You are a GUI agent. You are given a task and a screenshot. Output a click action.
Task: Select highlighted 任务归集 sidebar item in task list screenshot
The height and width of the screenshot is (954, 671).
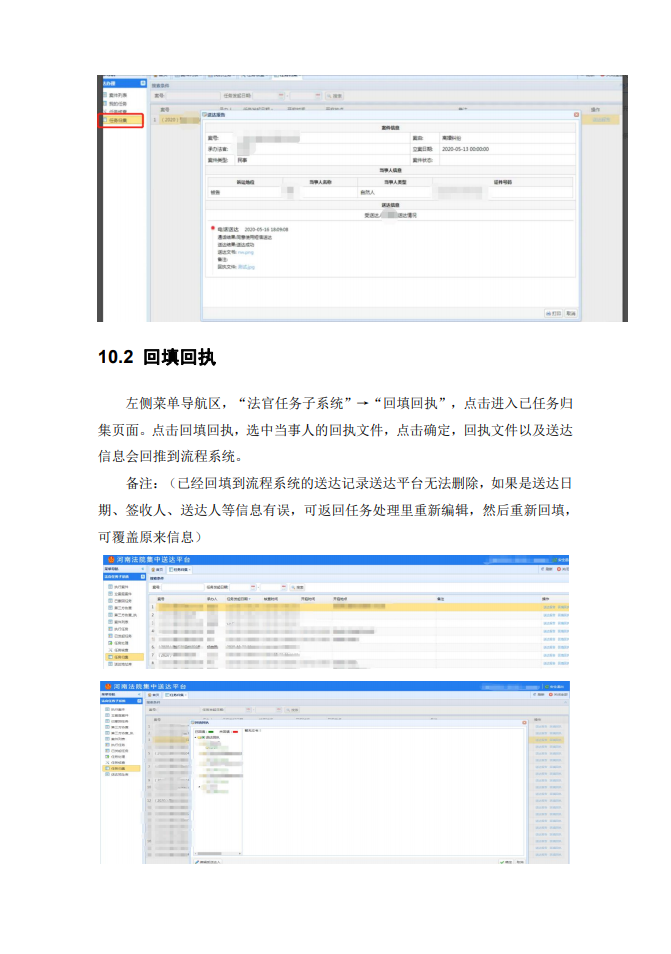coord(123,657)
